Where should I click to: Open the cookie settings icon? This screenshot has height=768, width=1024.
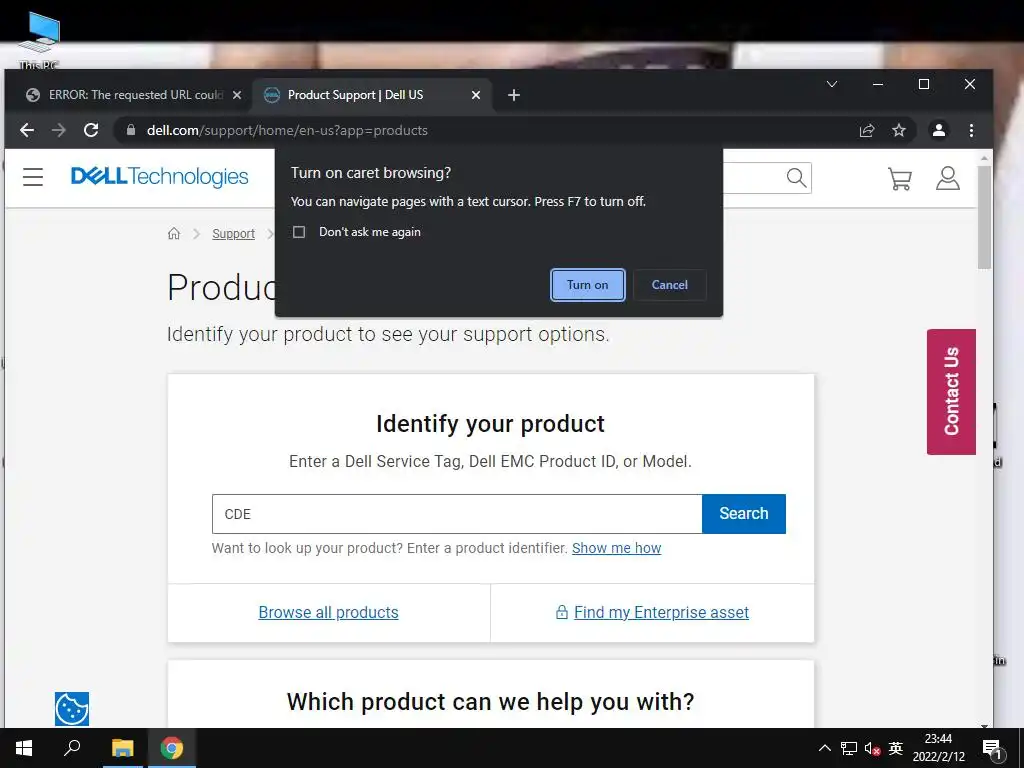[72, 709]
